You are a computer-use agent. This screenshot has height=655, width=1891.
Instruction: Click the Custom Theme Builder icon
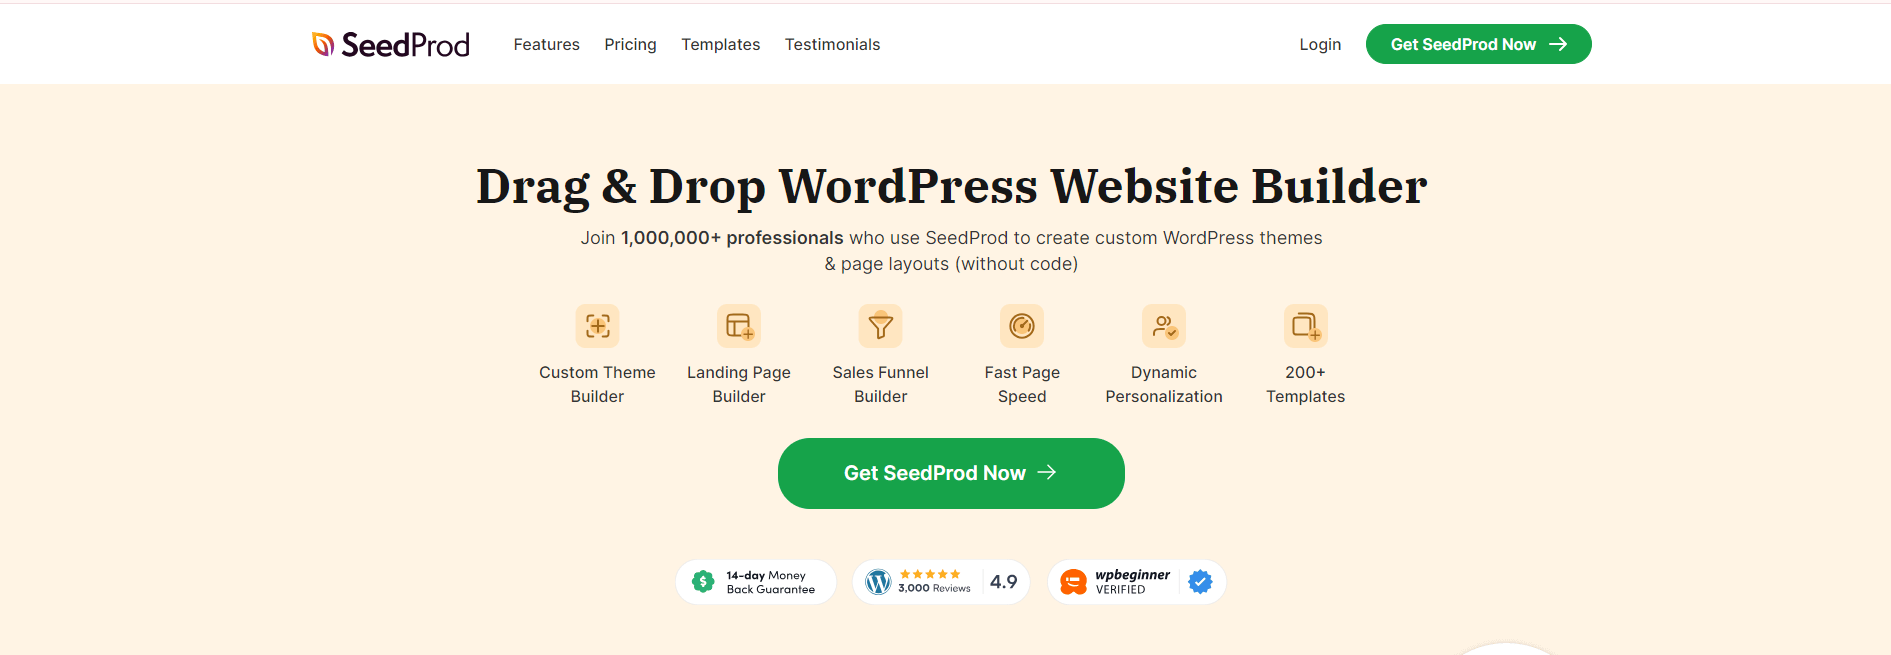[597, 326]
